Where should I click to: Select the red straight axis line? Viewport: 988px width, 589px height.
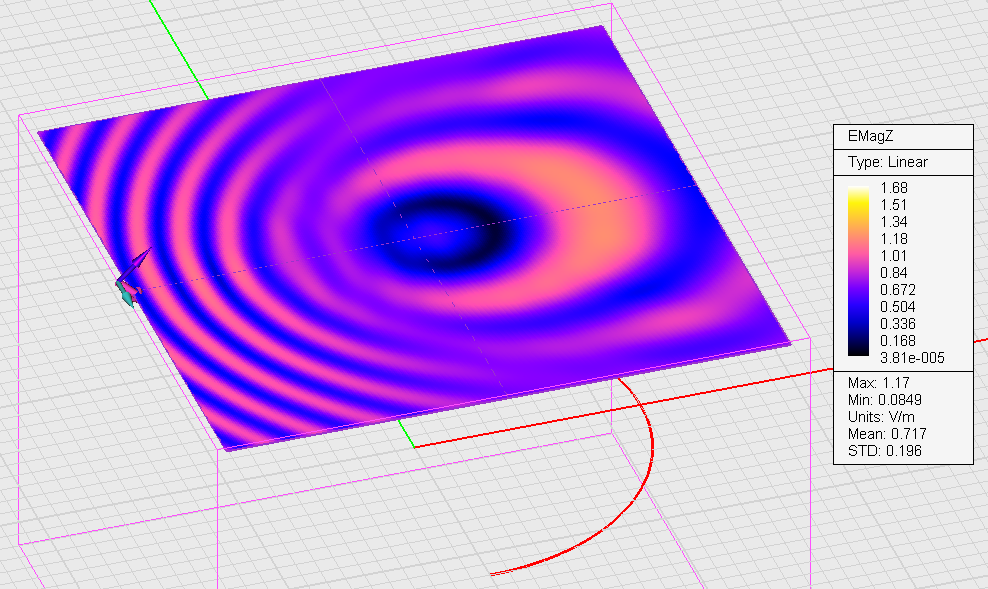click(693, 395)
